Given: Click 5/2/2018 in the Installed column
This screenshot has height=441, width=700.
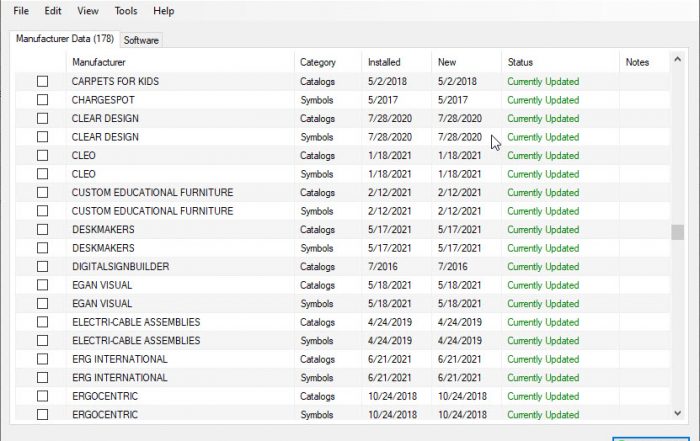Looking at the screenshot, I should point(387,81).
